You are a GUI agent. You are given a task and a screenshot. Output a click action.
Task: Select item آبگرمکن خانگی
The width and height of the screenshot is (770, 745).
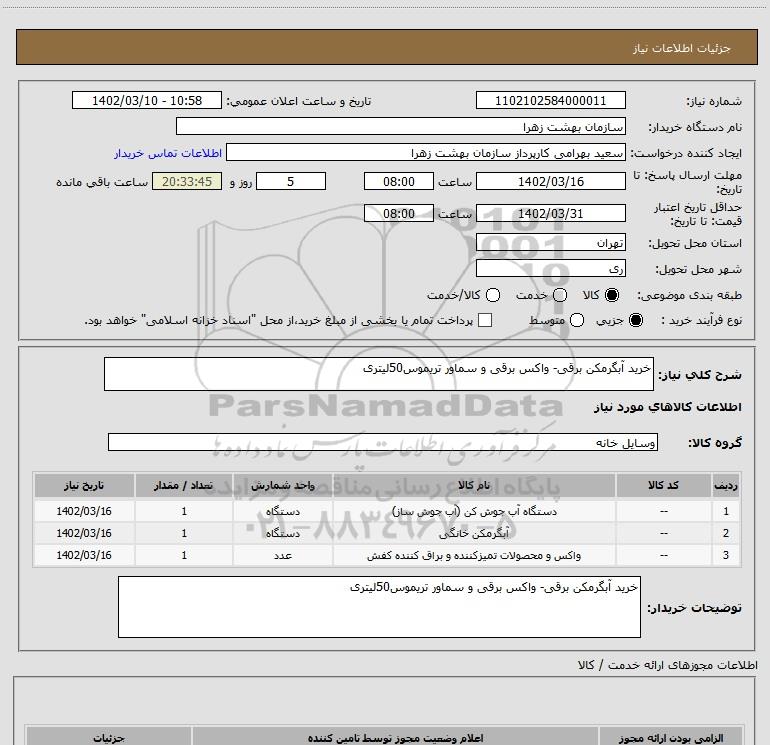(x=474, y=533)
